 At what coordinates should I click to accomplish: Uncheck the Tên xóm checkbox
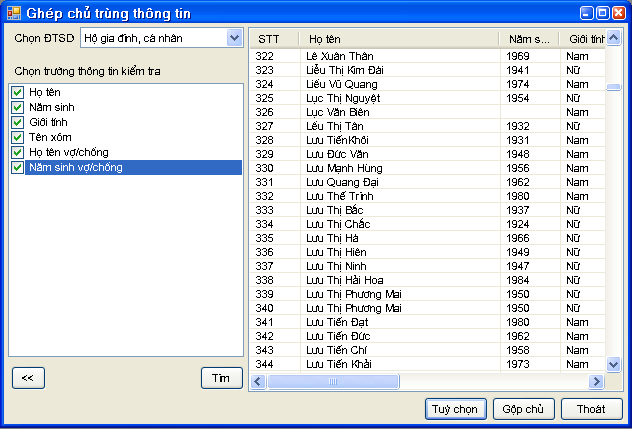click(17, 137)
